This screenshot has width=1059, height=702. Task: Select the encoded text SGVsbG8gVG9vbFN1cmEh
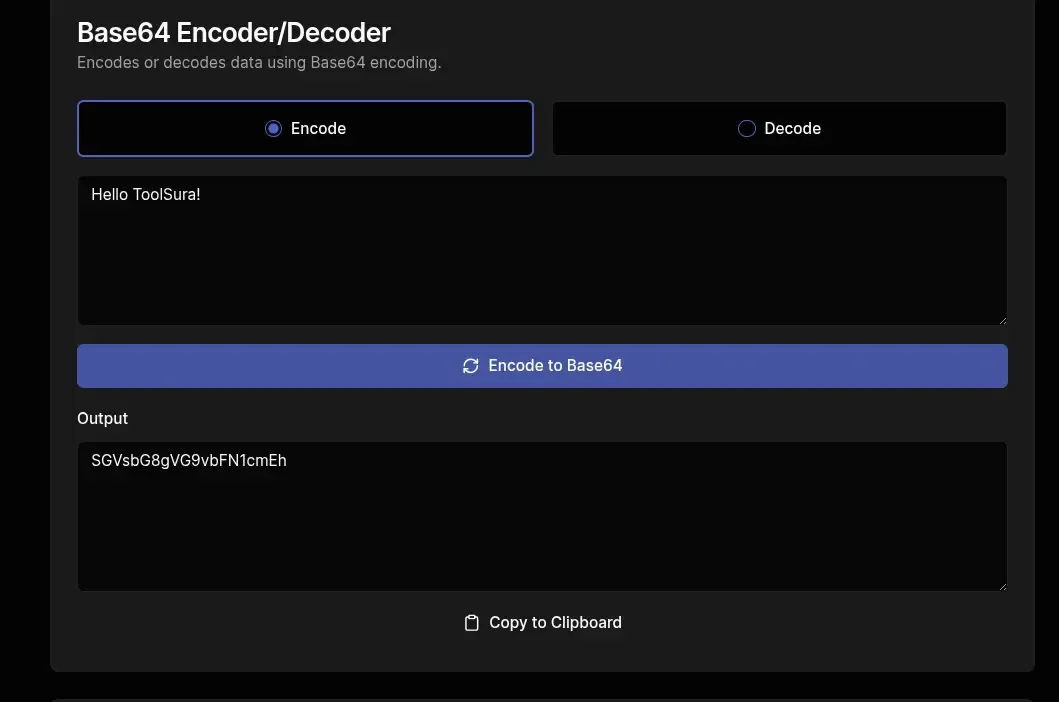(189, 460)
